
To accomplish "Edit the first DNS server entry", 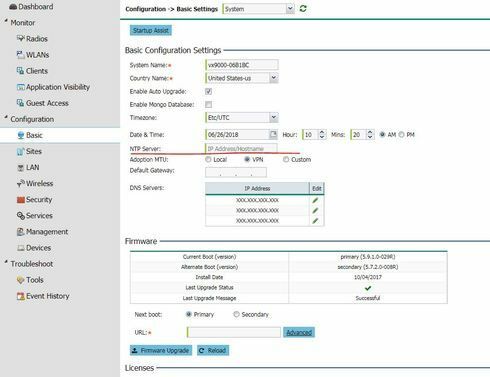I will [315, 200].
